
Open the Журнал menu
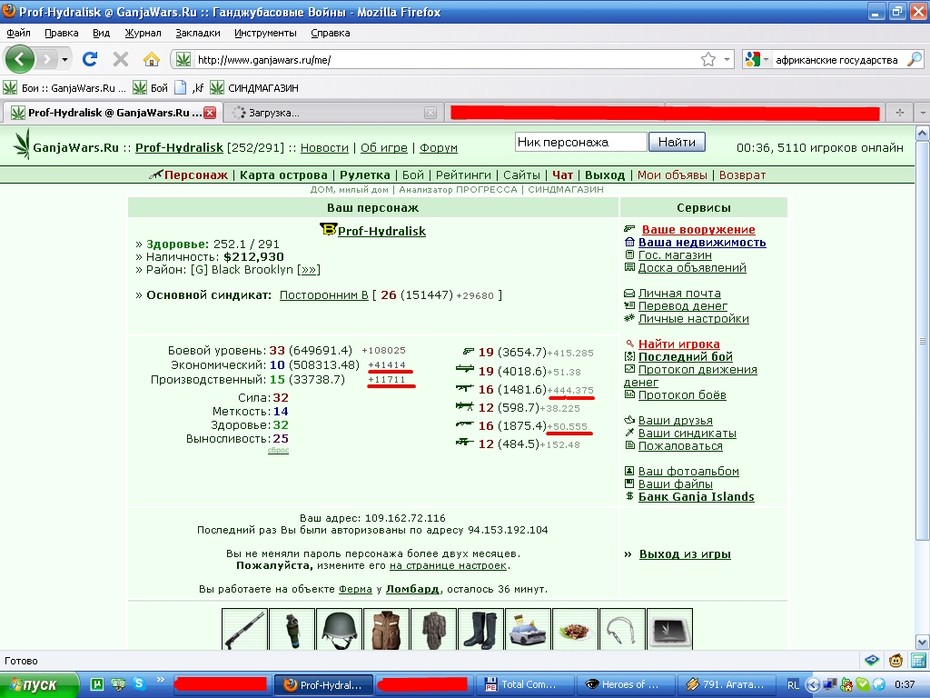click(142, 33)
